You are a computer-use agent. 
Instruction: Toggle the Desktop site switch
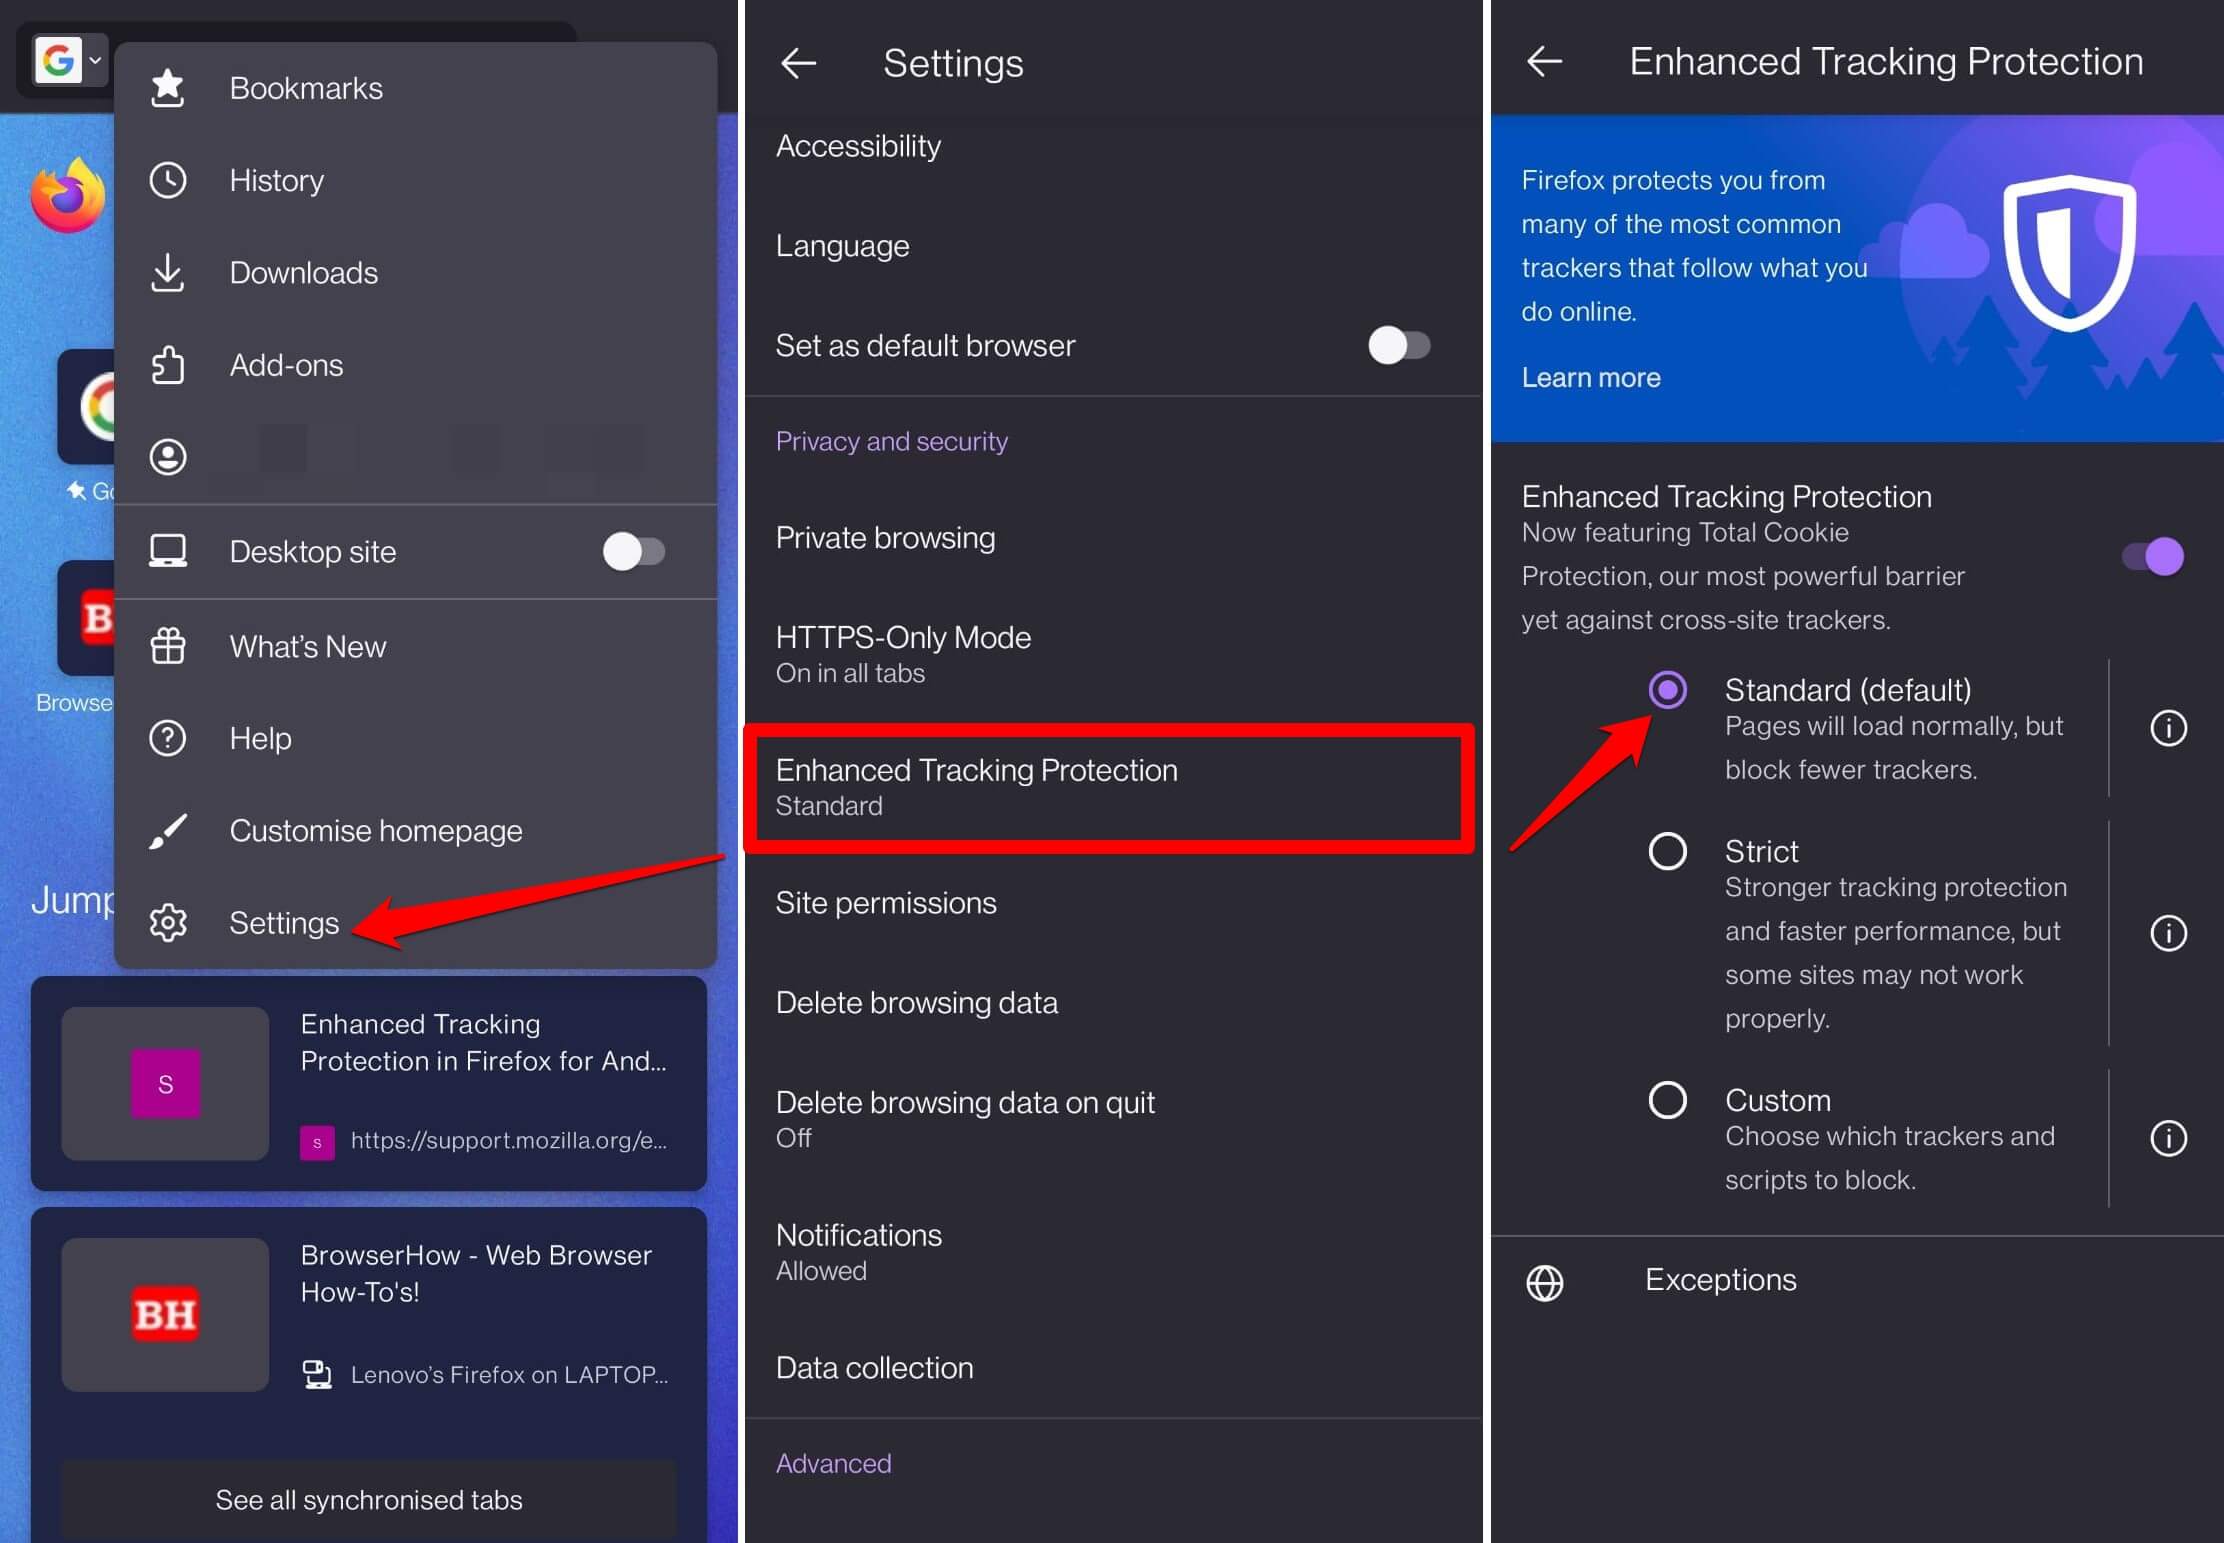pos(633,551)
